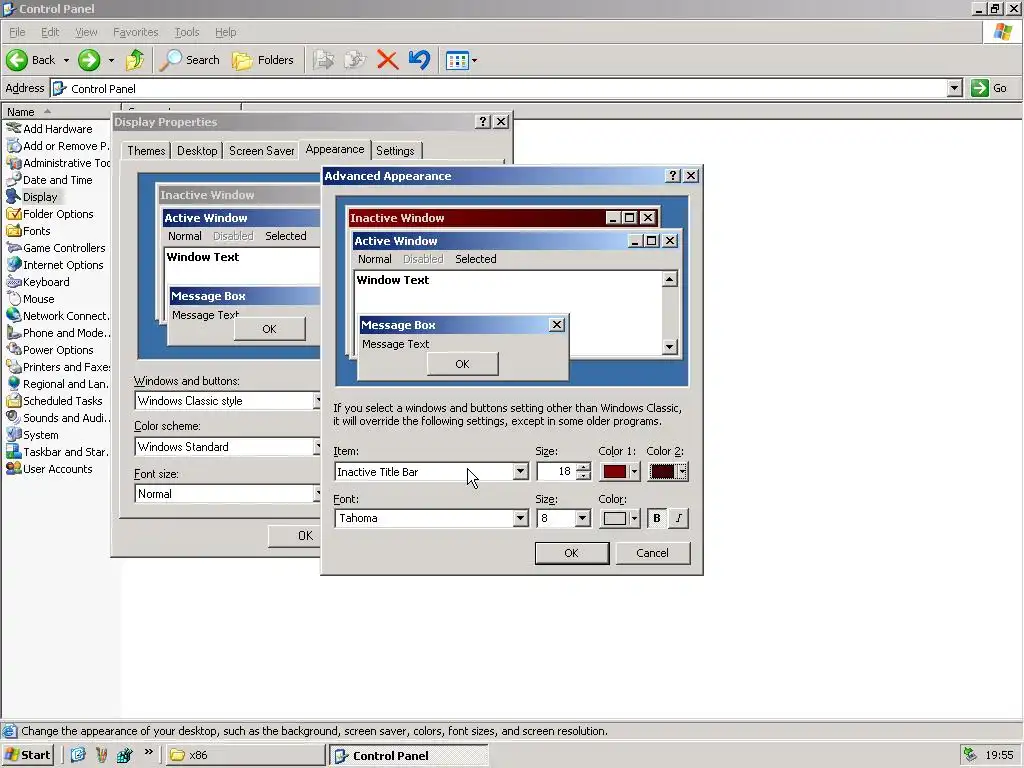This screenshot has width=1024, height=768.
Task: Select Scheduled Tasks item
Action: [54, 400]
